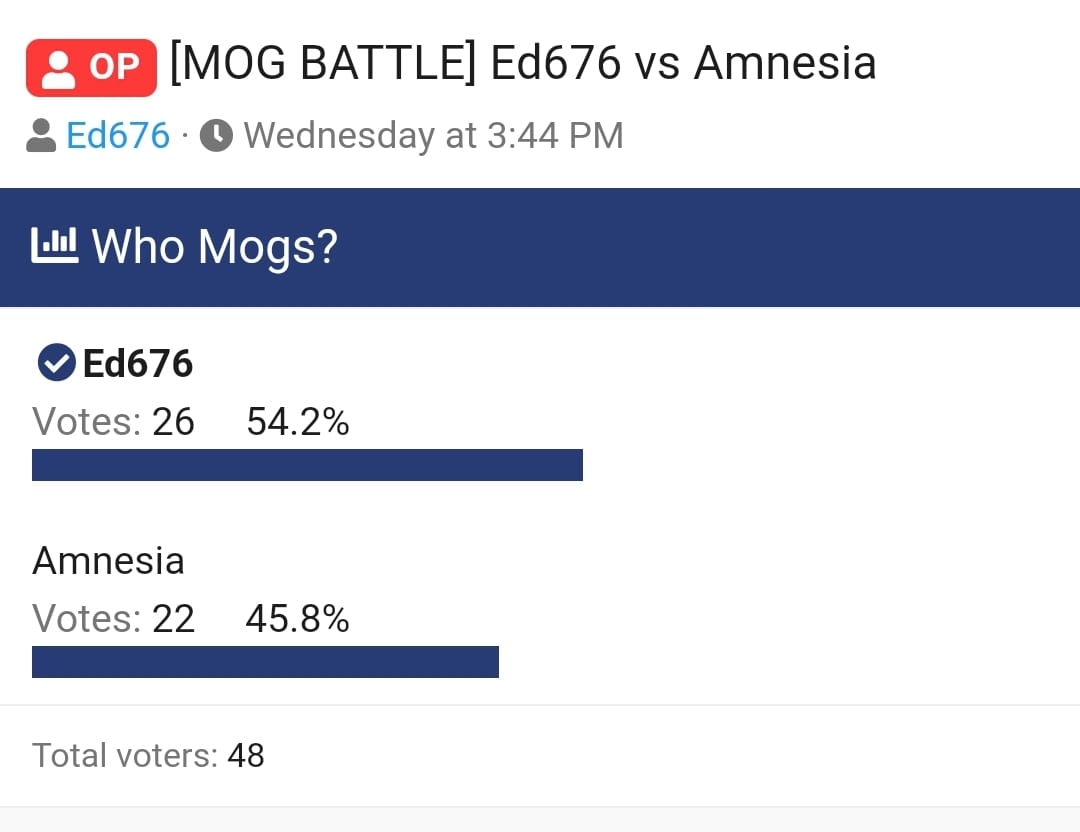Click the red OP badge

coord(92,68)
